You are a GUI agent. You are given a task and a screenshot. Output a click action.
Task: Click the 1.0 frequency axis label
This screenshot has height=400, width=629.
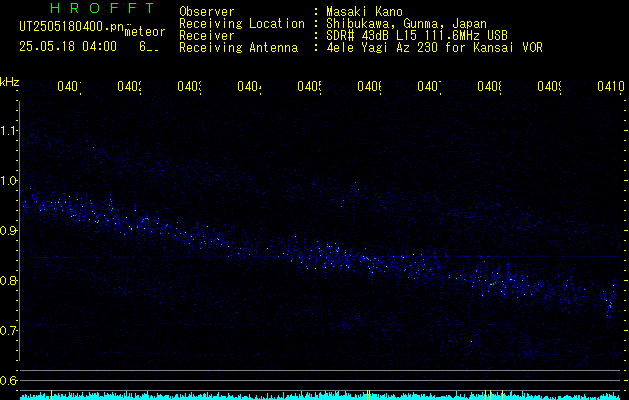[x=9, y=181]
